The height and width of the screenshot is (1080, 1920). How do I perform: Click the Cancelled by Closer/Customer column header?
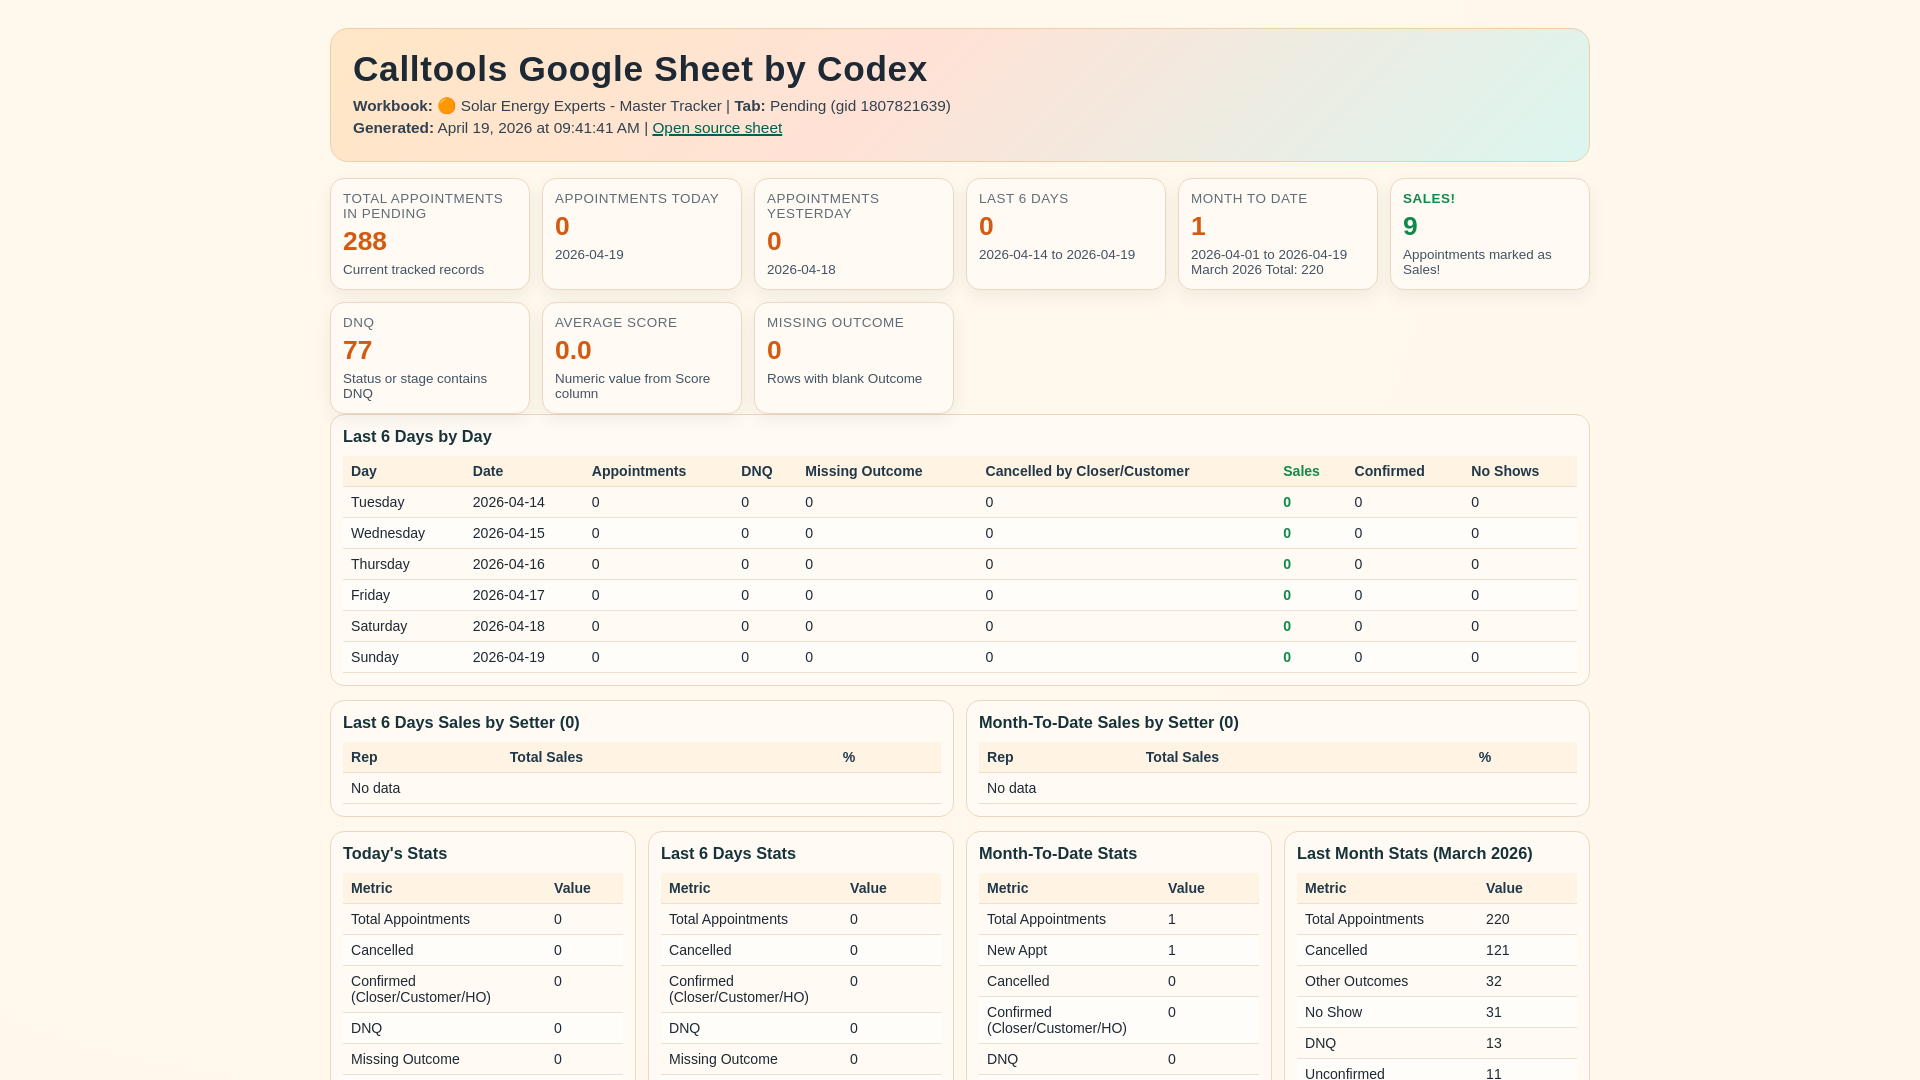pos(1087,471)
